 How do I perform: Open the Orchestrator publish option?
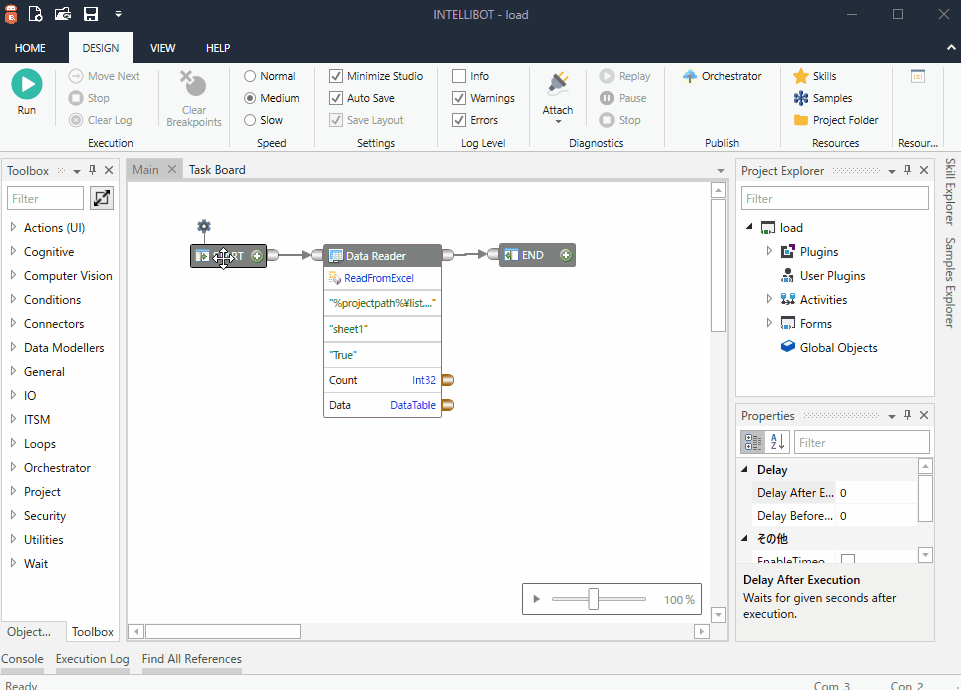pyautogui.click(x=722, y=76)
